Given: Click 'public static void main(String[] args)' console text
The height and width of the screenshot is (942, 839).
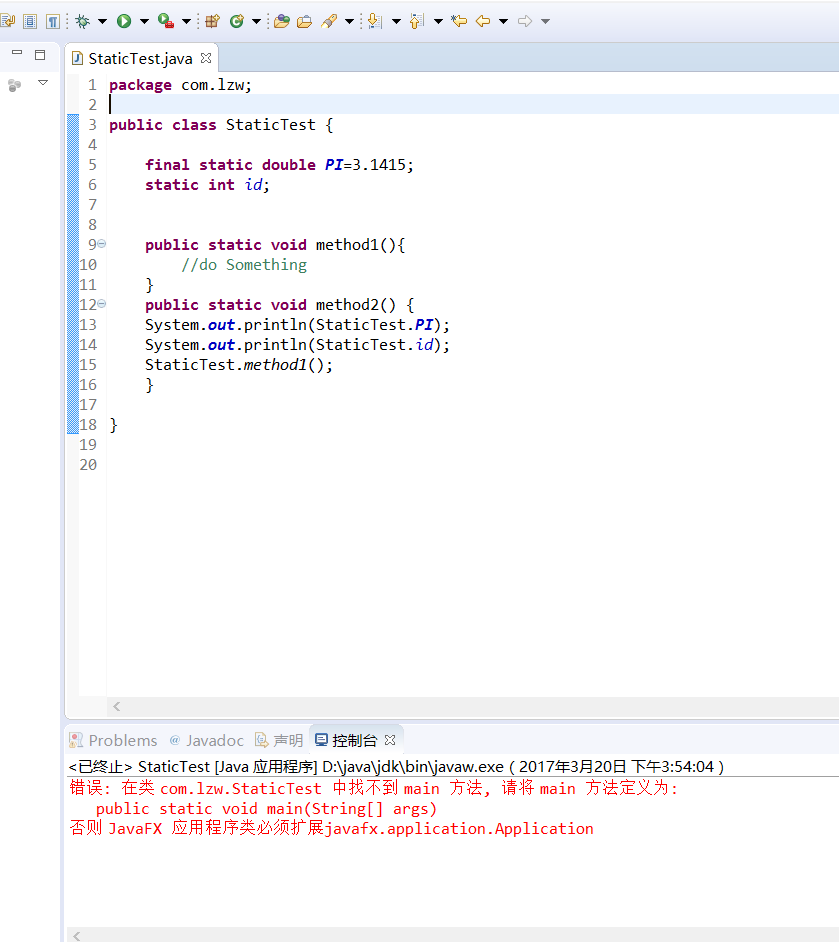Looking at the screenshot, I should [x=266, y=809].
